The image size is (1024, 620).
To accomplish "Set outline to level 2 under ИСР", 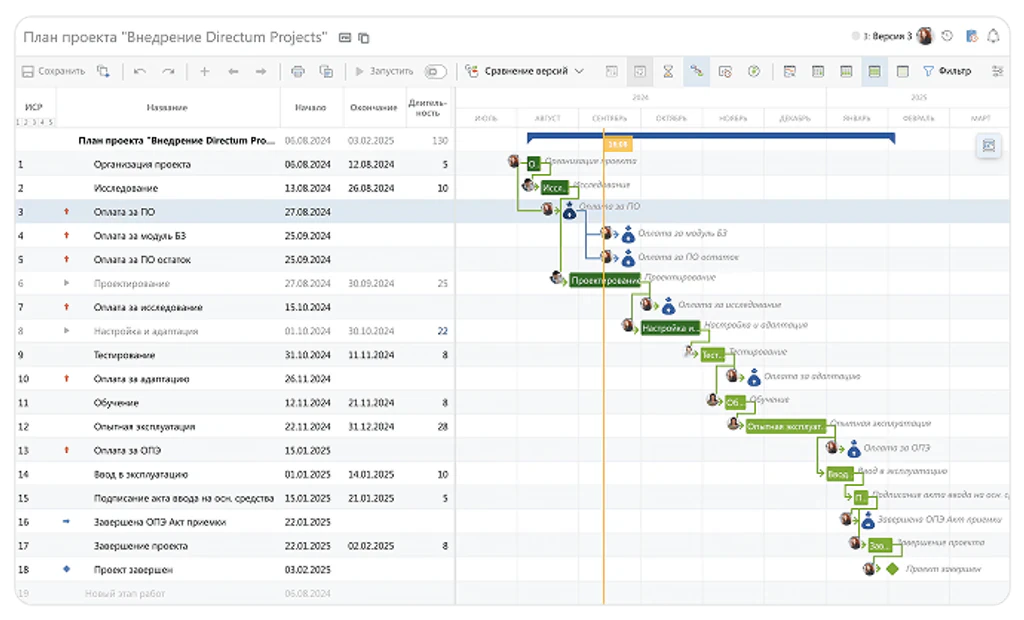I will click(x=26, y=122).
